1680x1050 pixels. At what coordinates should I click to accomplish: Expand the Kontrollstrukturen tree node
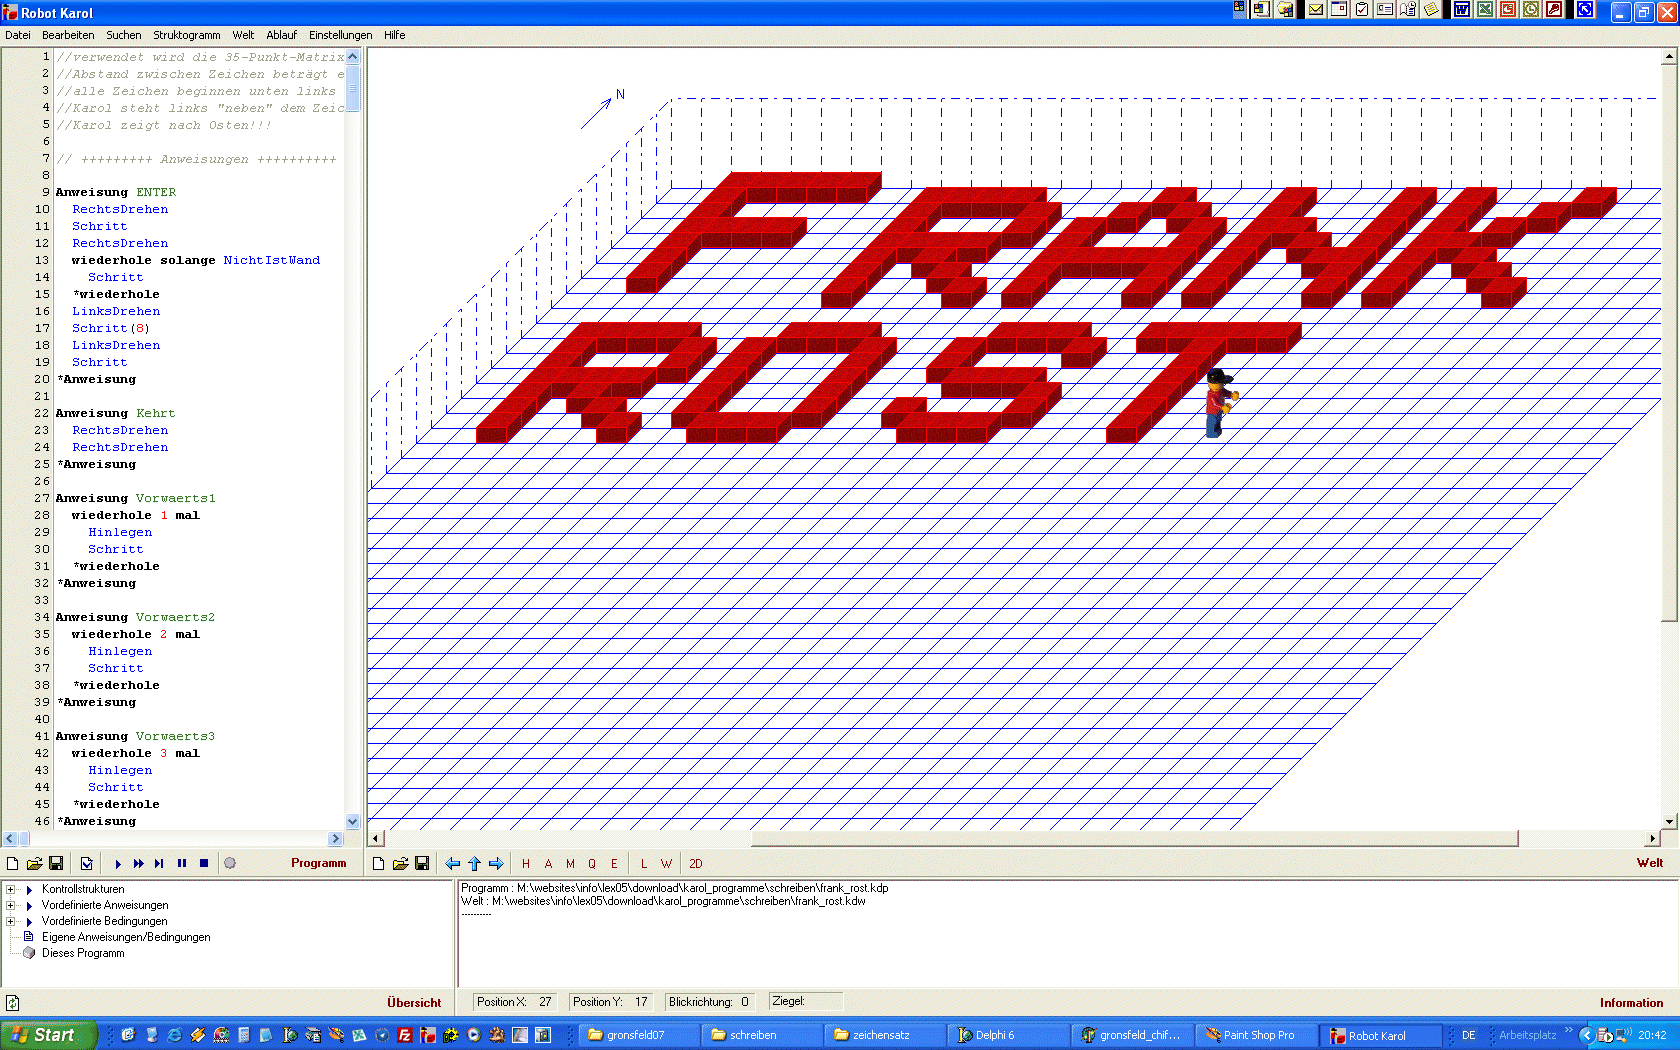pos(11,889)
